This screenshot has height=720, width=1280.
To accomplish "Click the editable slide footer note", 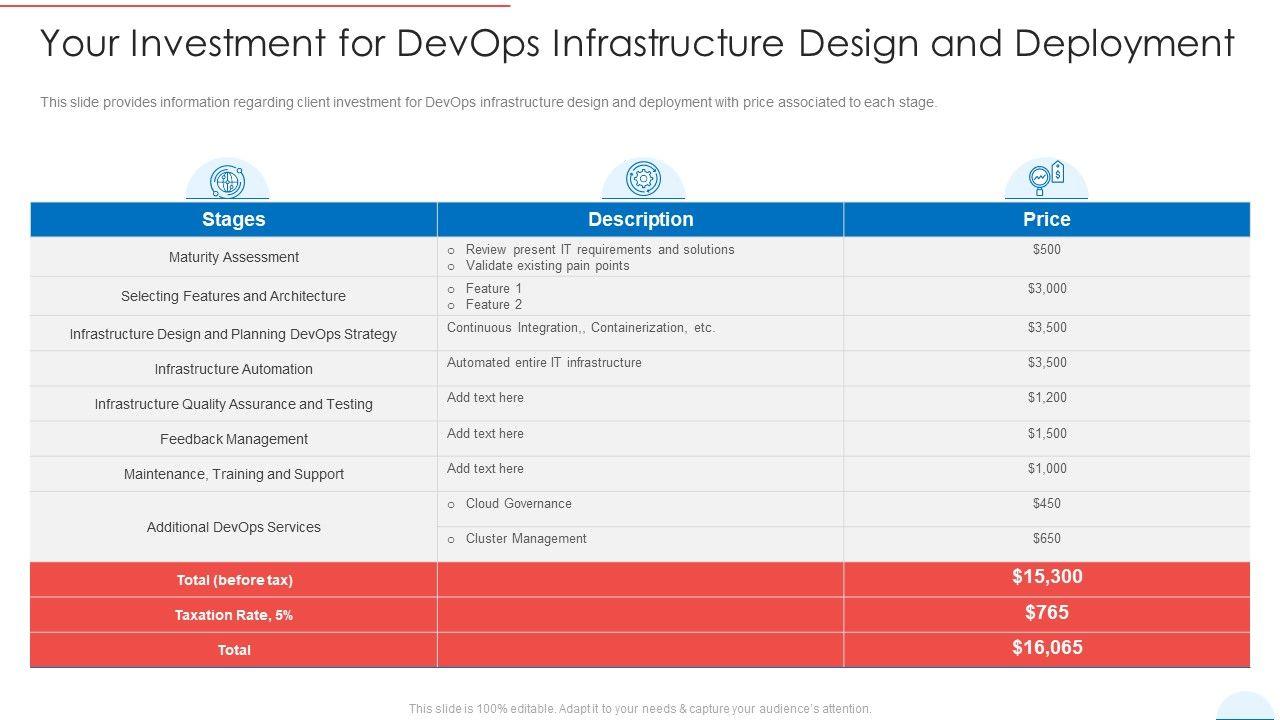I will click(640, 709).
